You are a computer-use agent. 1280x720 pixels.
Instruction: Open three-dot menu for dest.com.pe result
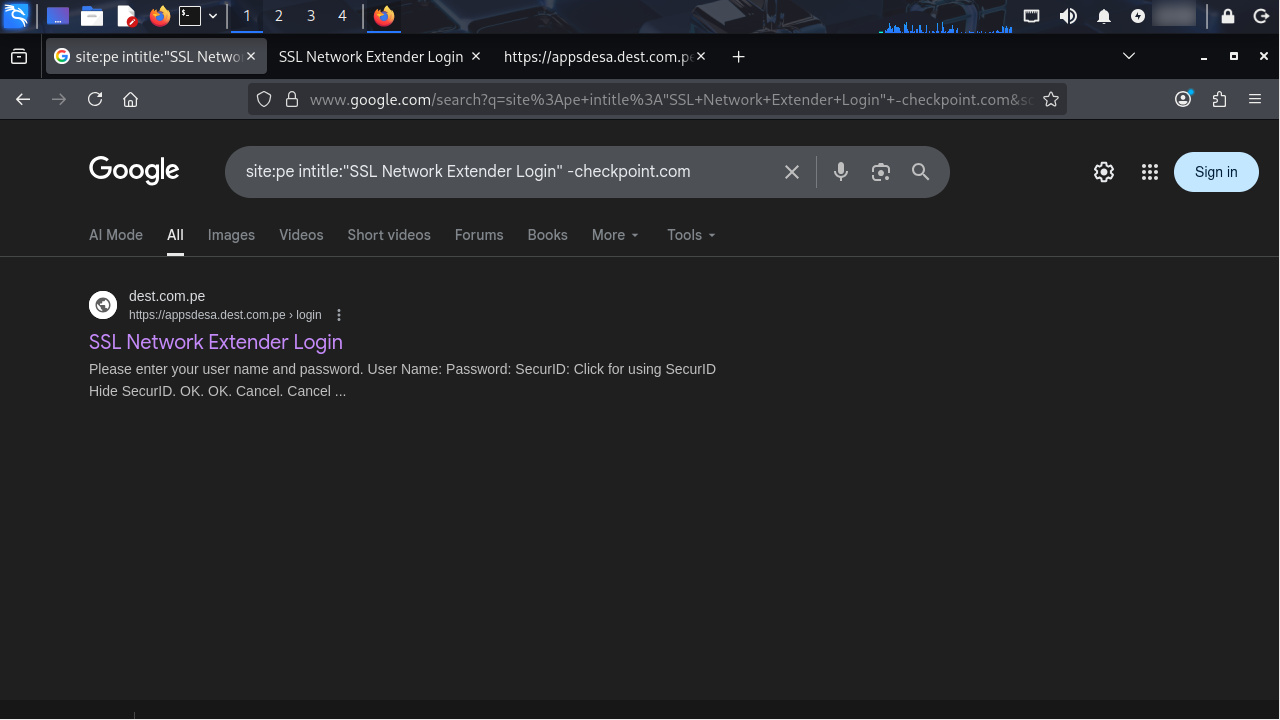[x=339, y=315]
